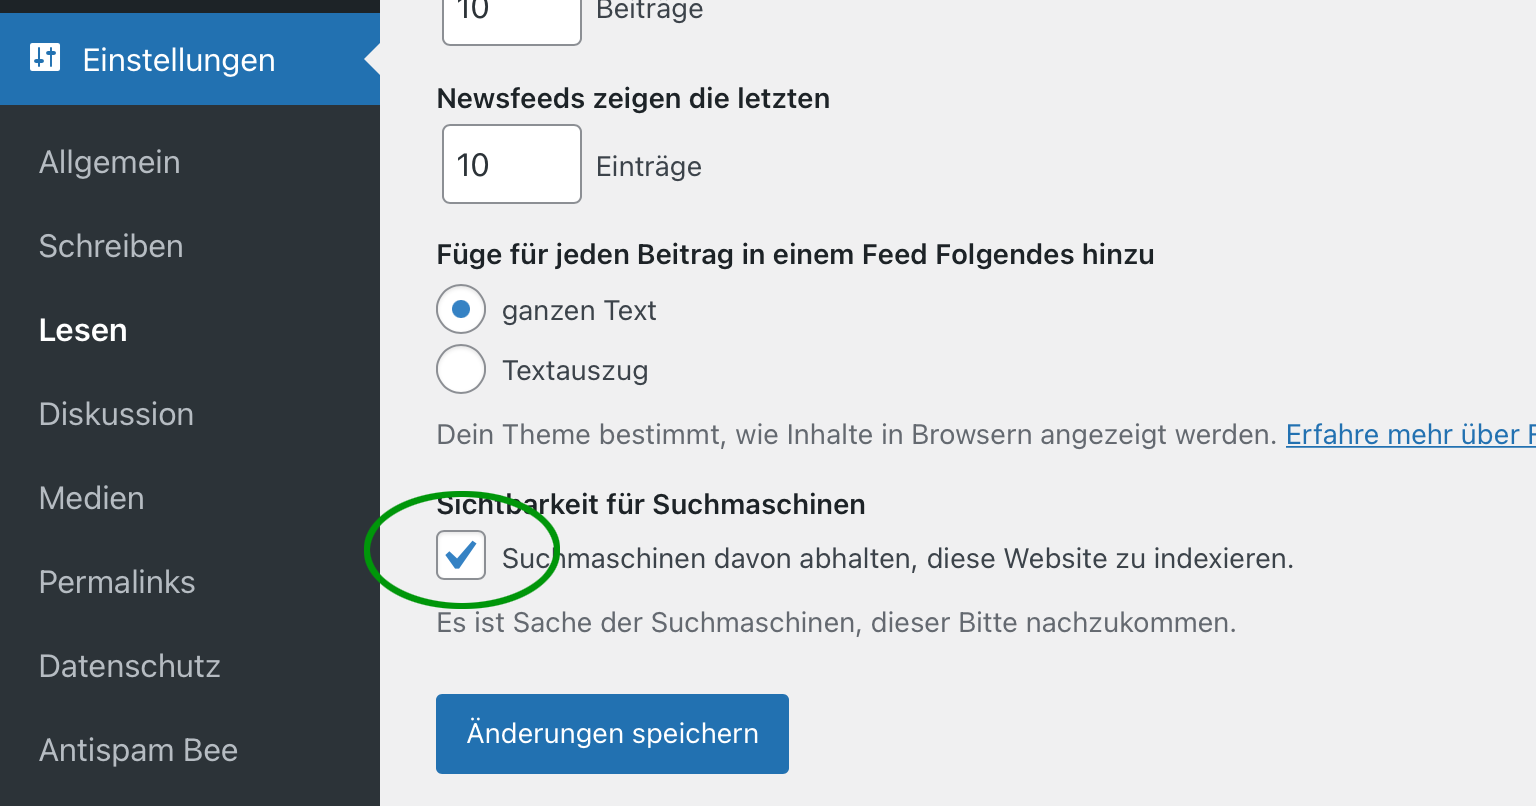
Task: Click the 'ganzen Text' option label
Action: point(579,311)
